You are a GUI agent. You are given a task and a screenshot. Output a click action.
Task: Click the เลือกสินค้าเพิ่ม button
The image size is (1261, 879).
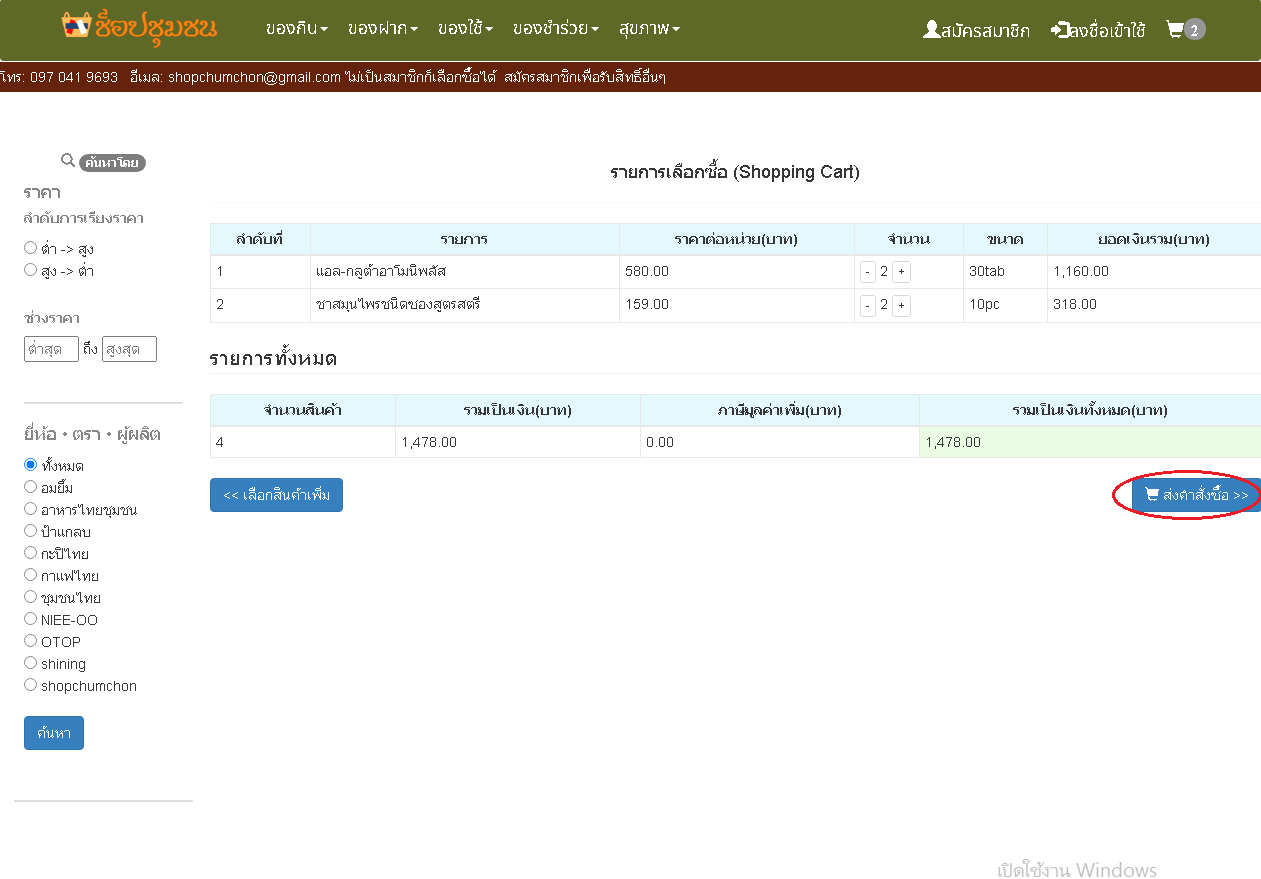pos(276,495)
